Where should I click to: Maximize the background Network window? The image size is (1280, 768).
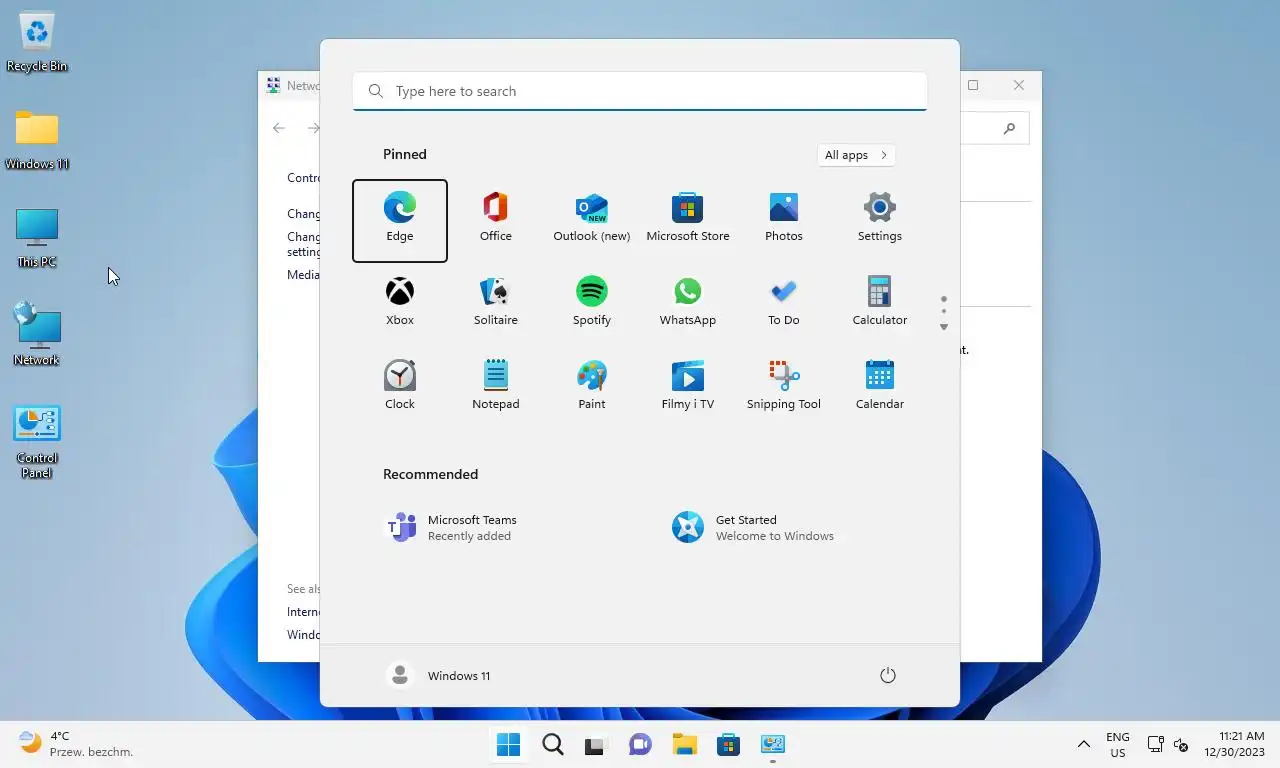[x=973, y=85]
